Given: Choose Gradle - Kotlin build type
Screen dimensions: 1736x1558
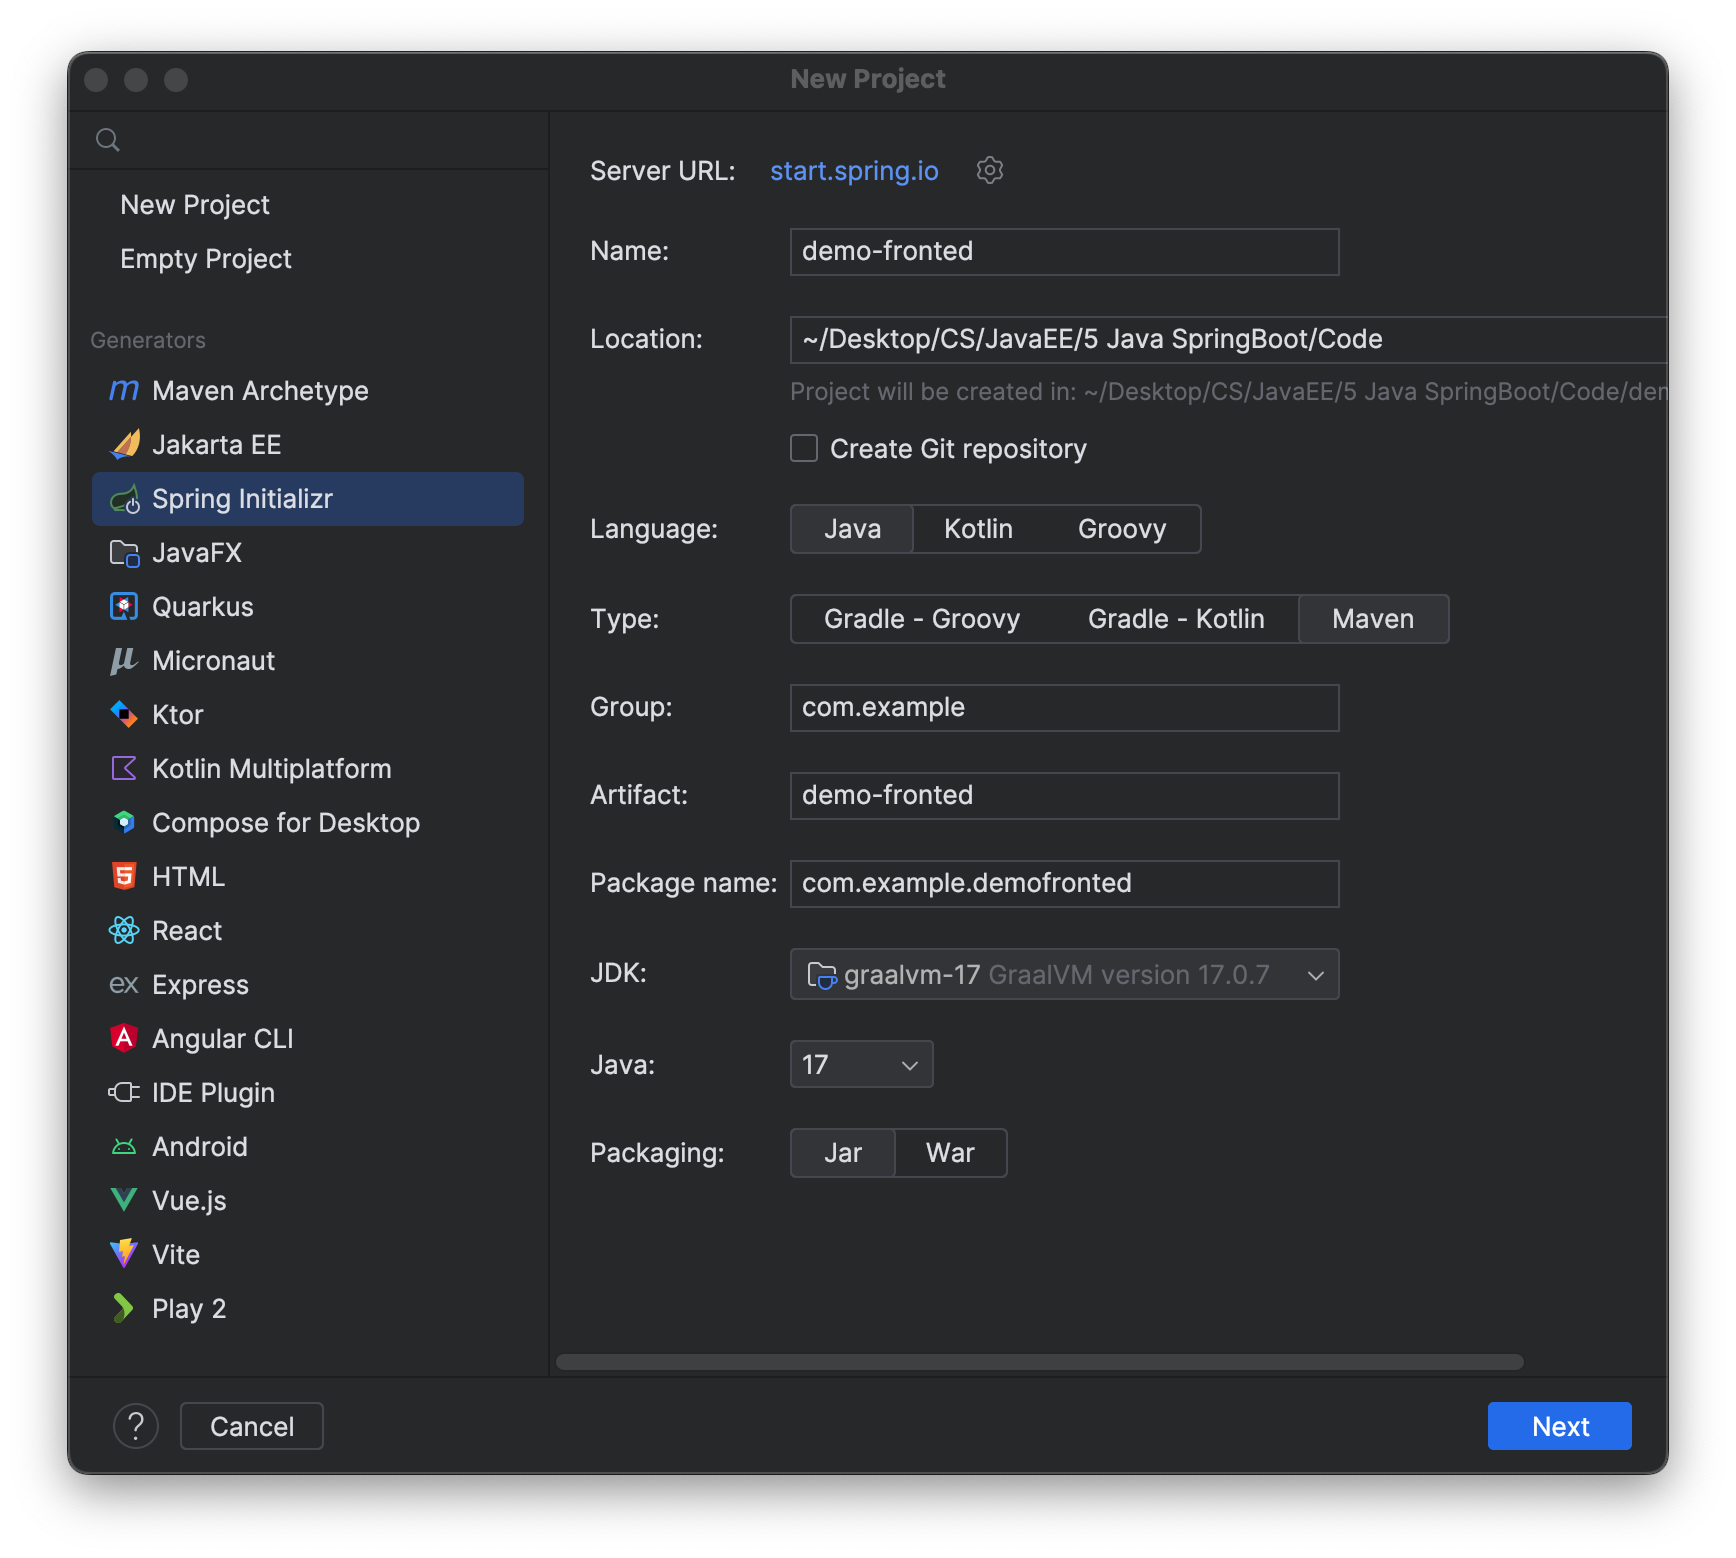Looking at the screenshot, I should [1175, 618].
